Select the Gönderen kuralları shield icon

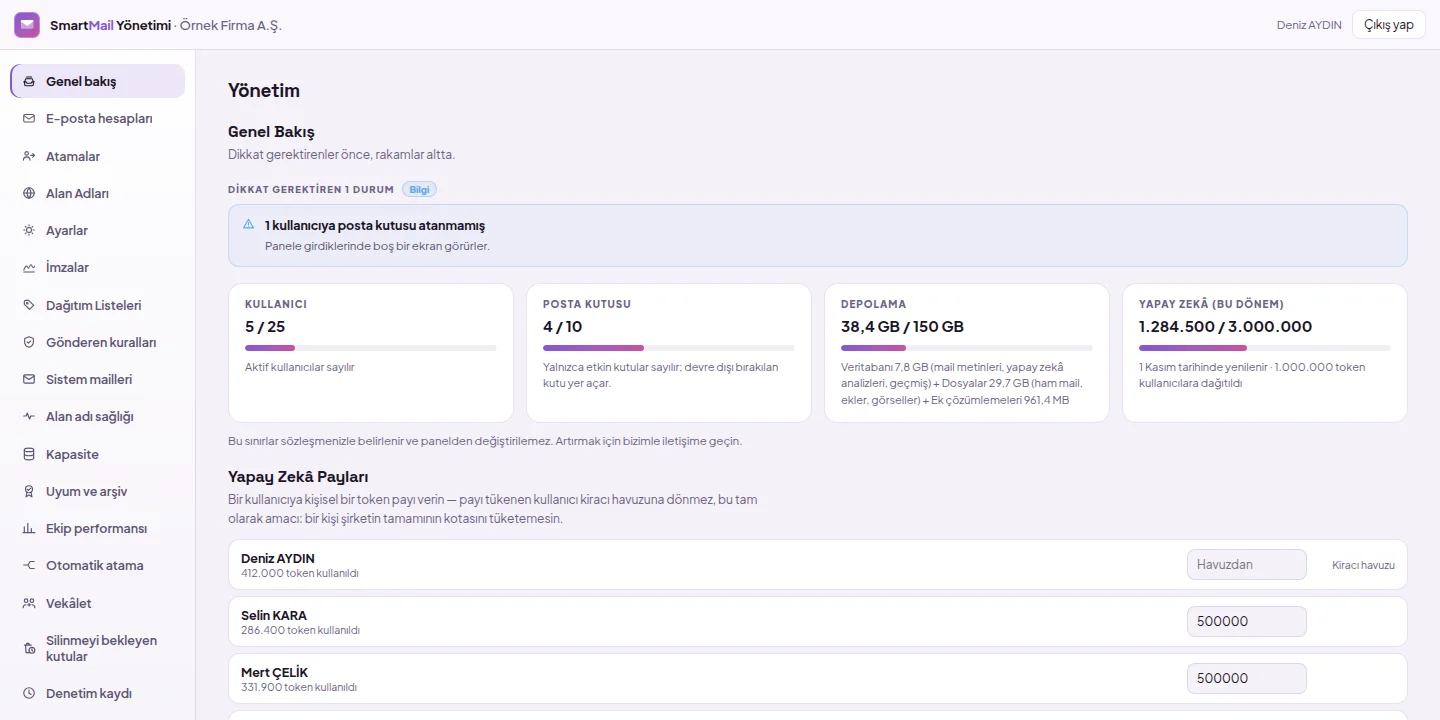click(29, 342)
